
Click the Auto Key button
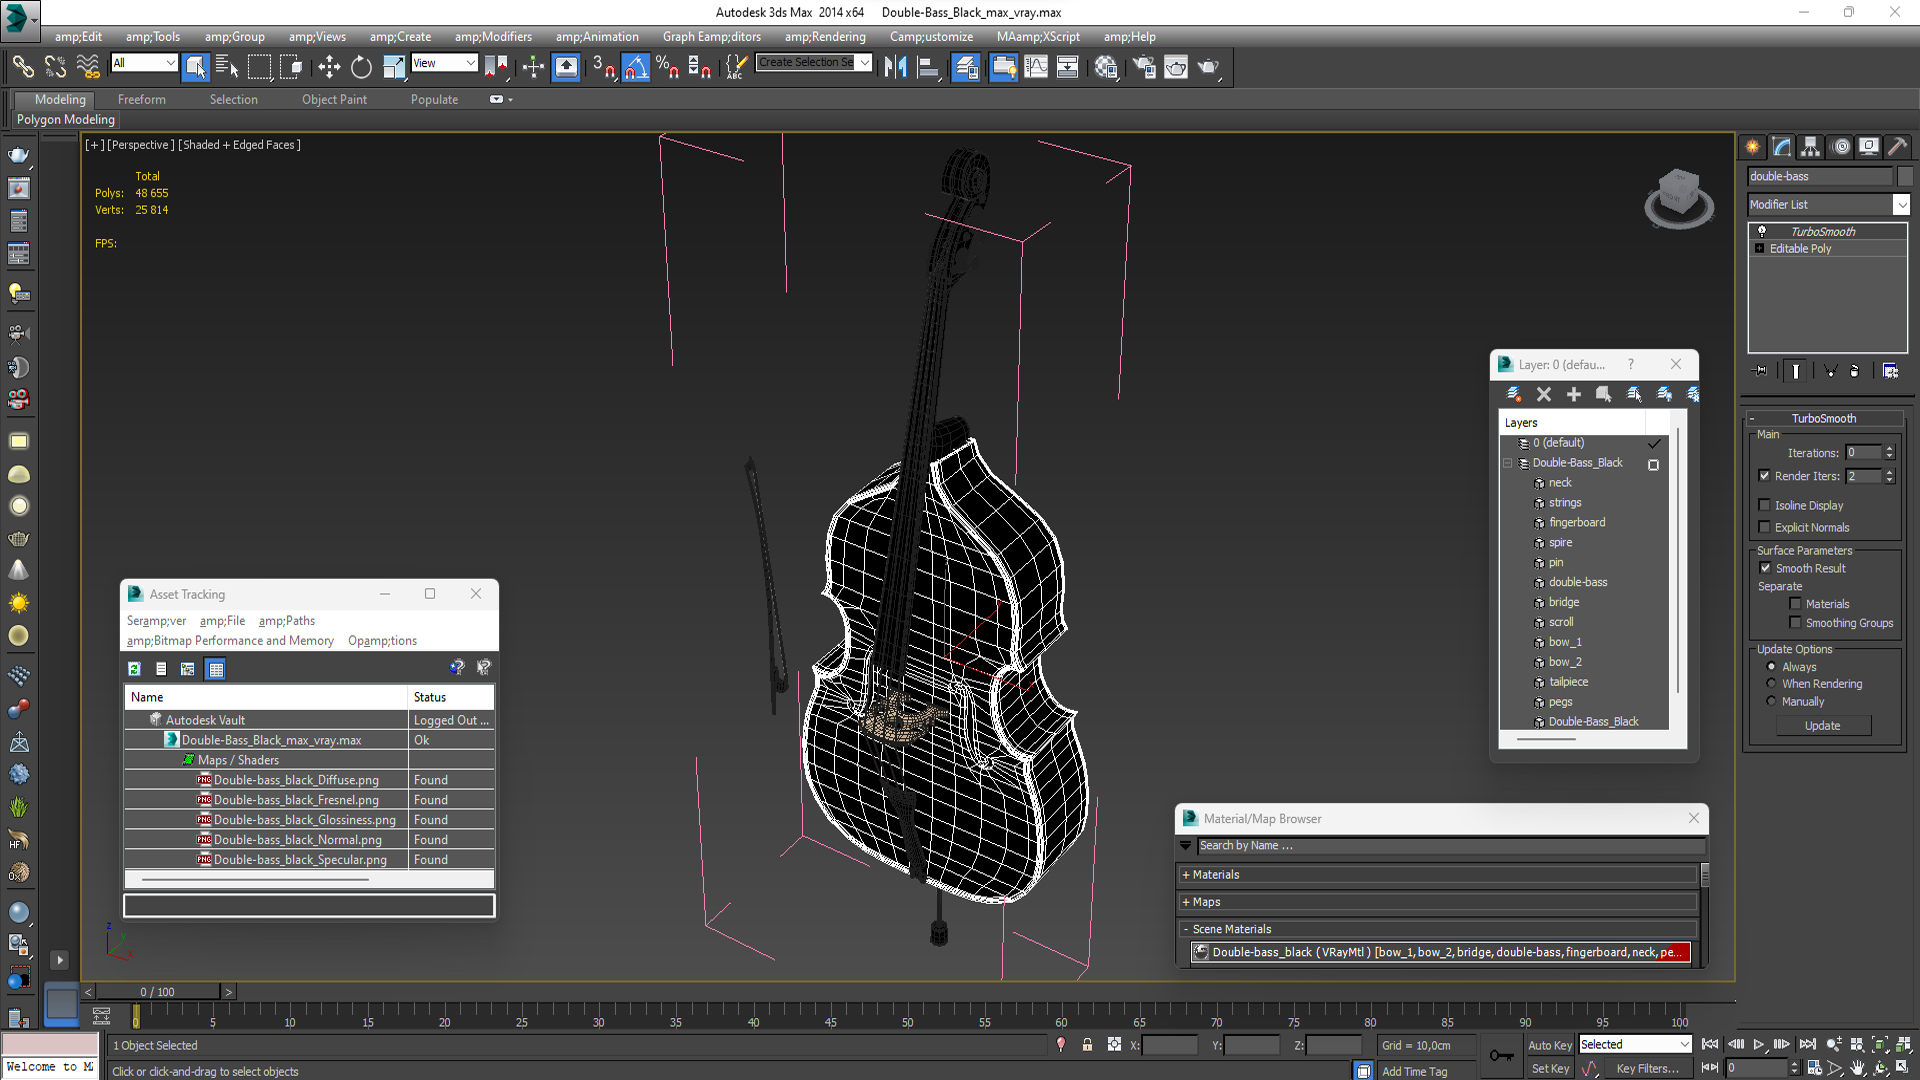[x=1549, y=1045]
